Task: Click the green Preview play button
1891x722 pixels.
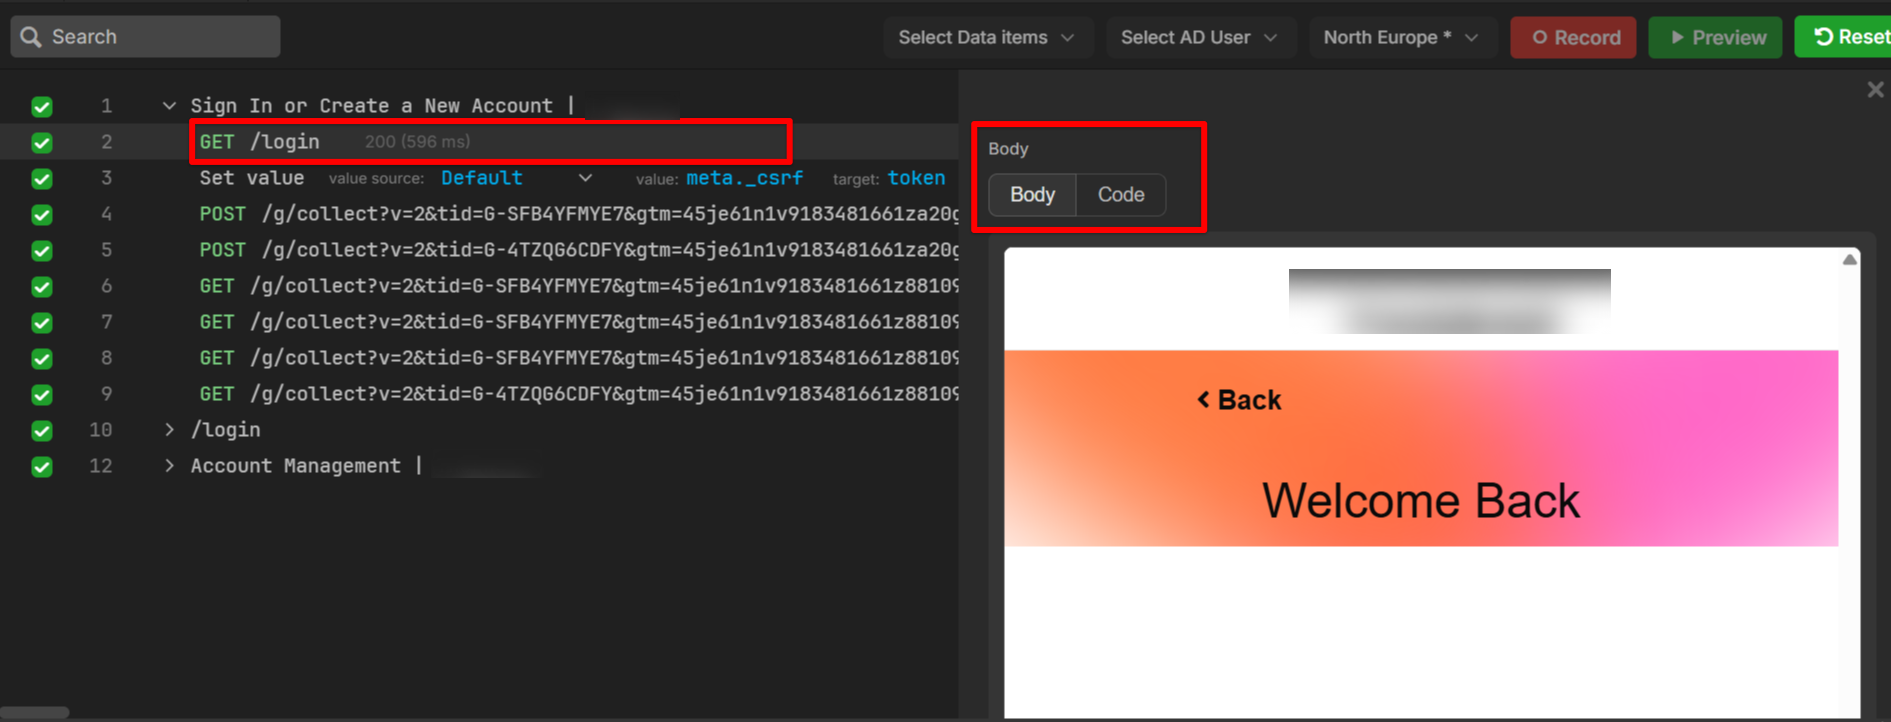Action: (x=1714, y=38)
